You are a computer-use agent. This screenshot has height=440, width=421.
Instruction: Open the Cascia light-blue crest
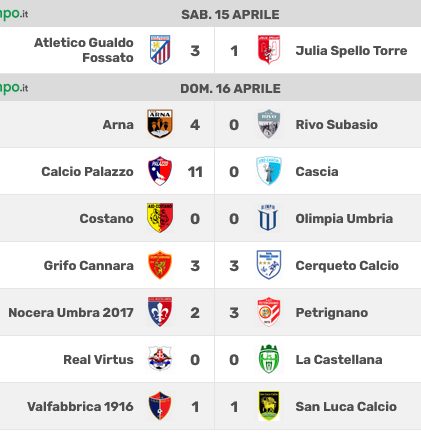269,171
